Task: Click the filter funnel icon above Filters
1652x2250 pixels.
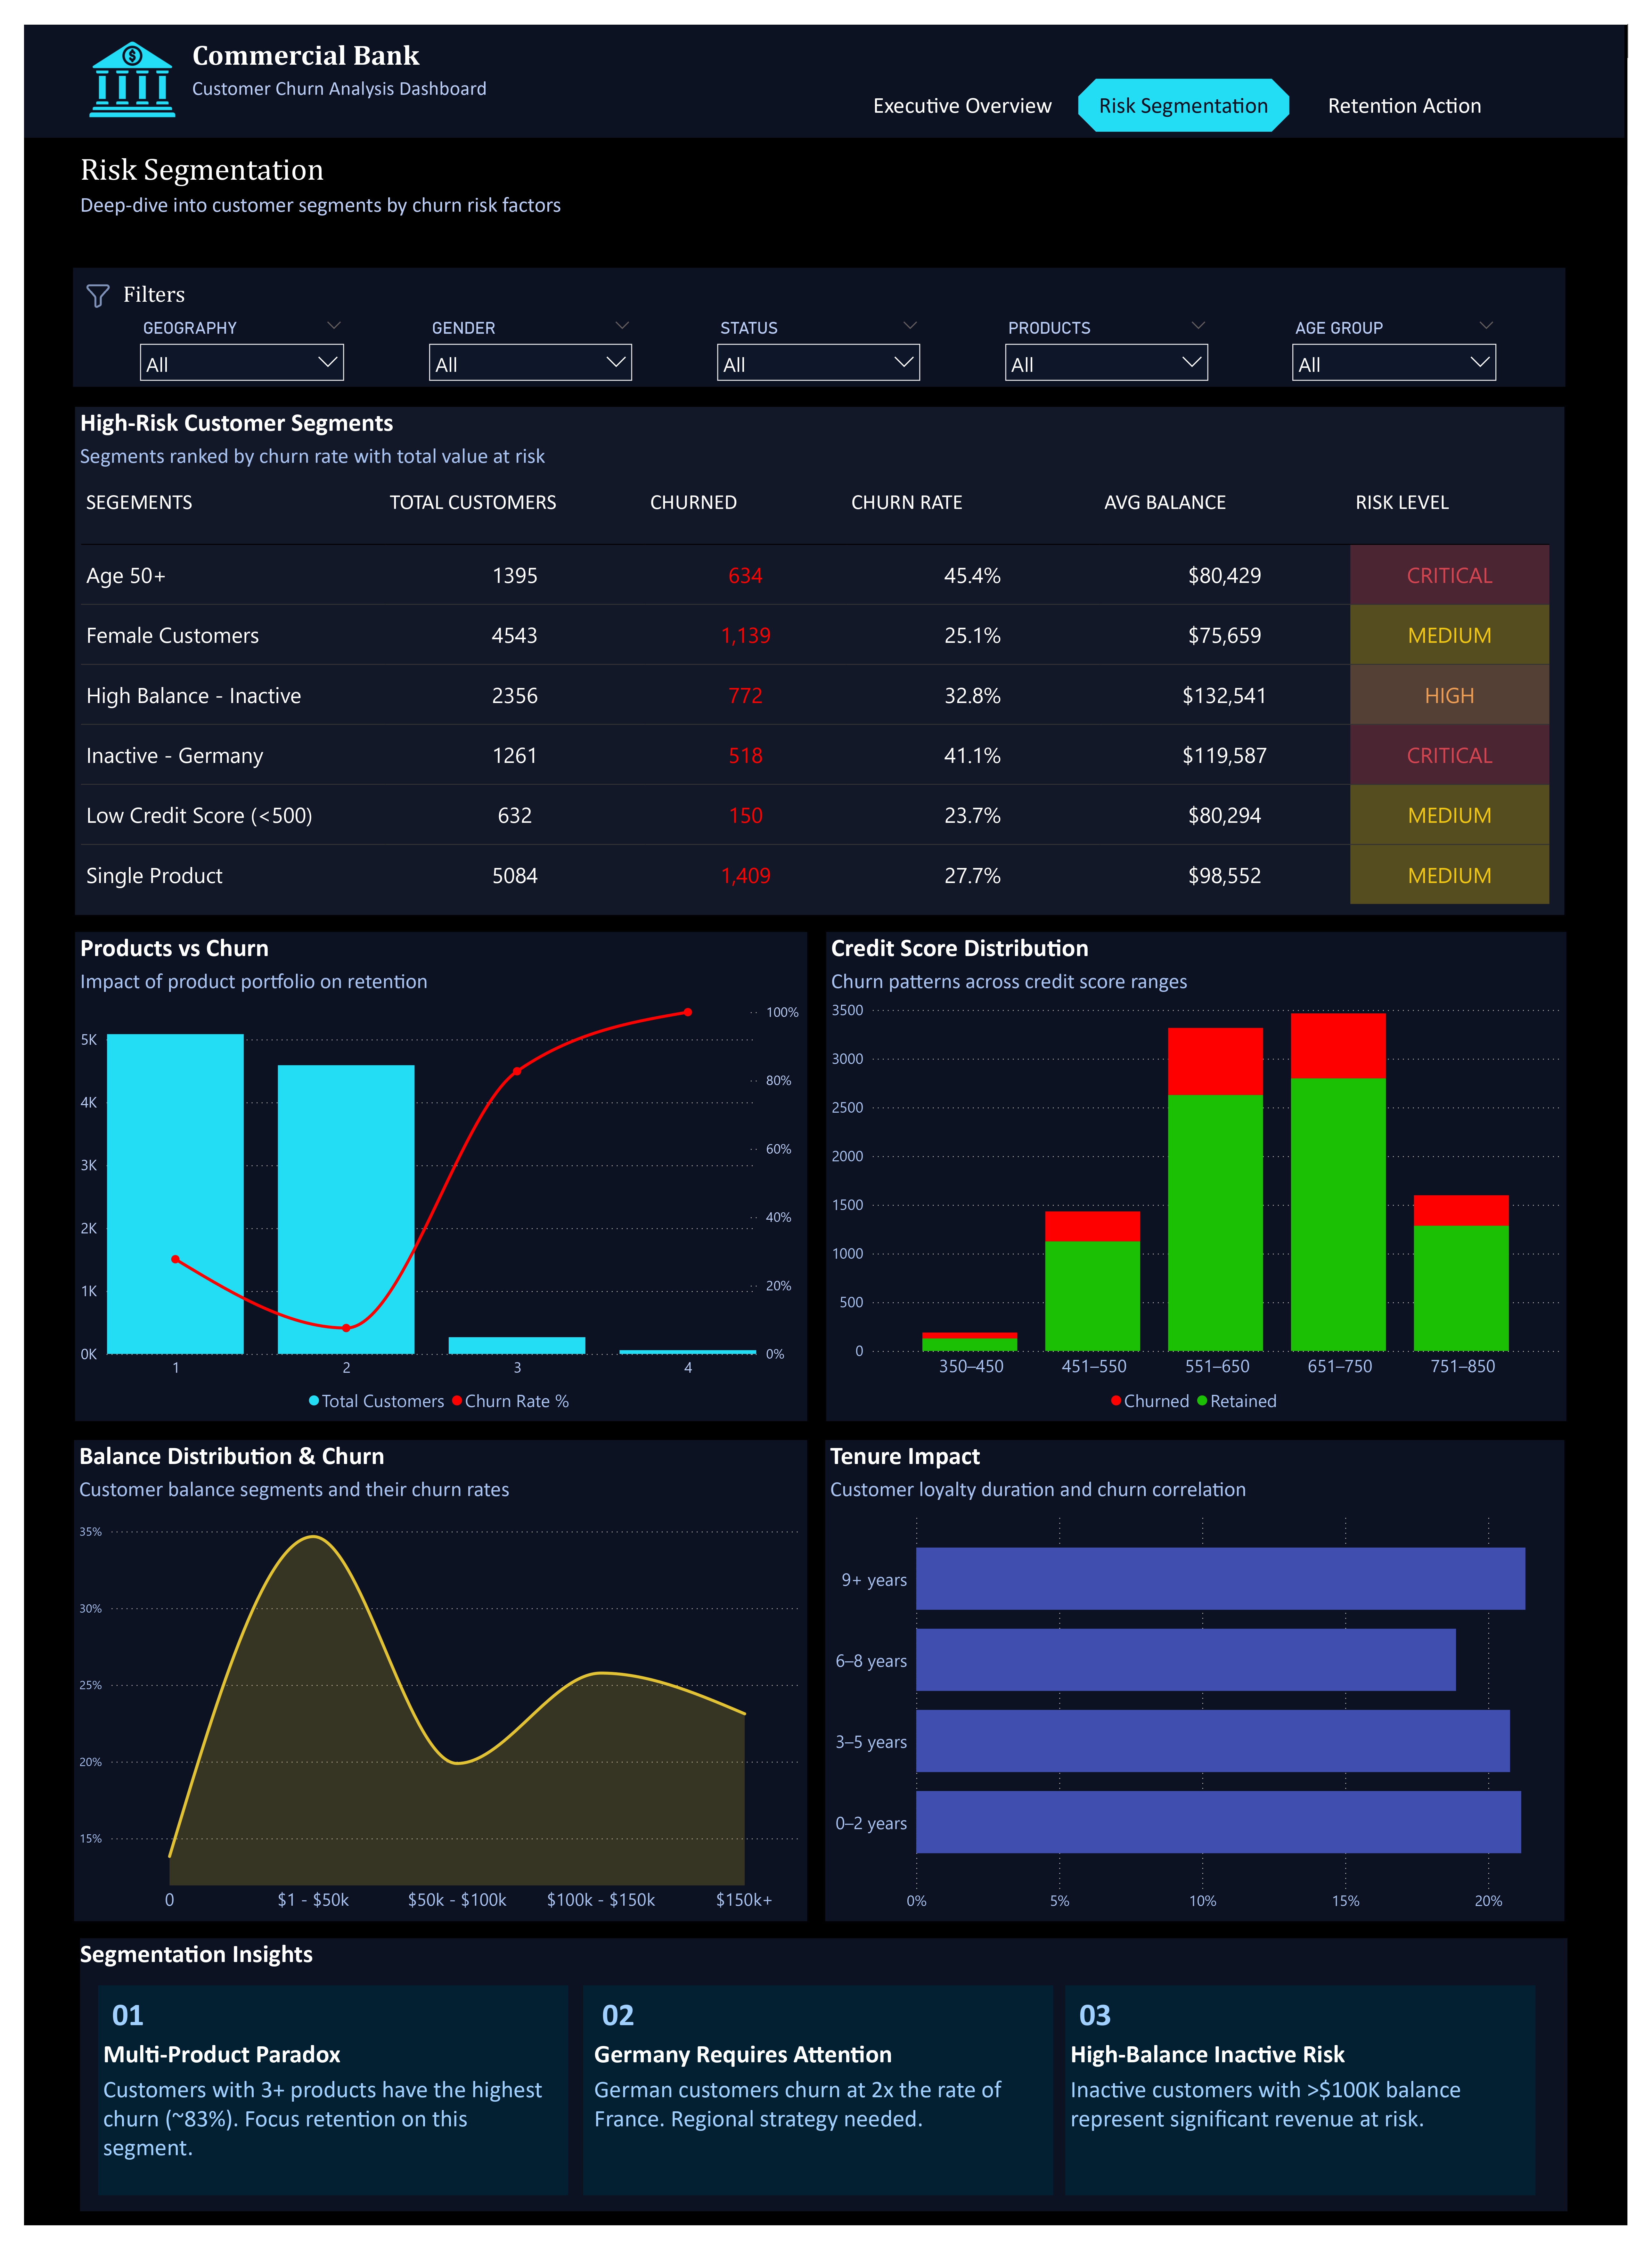Action: pyautogui.click(x=98, y=295)
